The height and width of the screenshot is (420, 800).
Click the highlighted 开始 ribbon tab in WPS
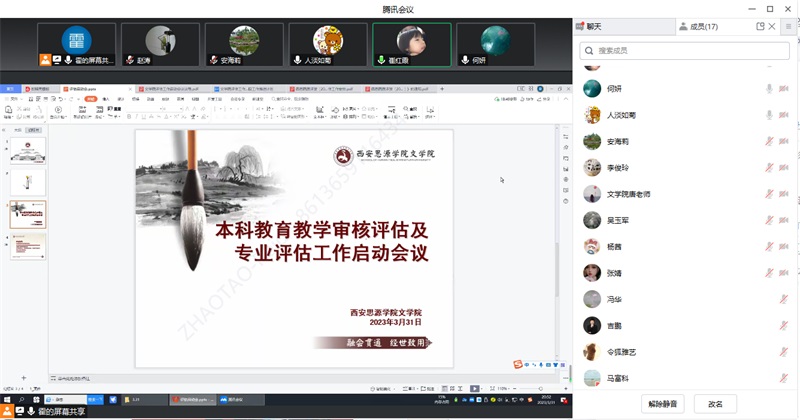coord(91,99)
